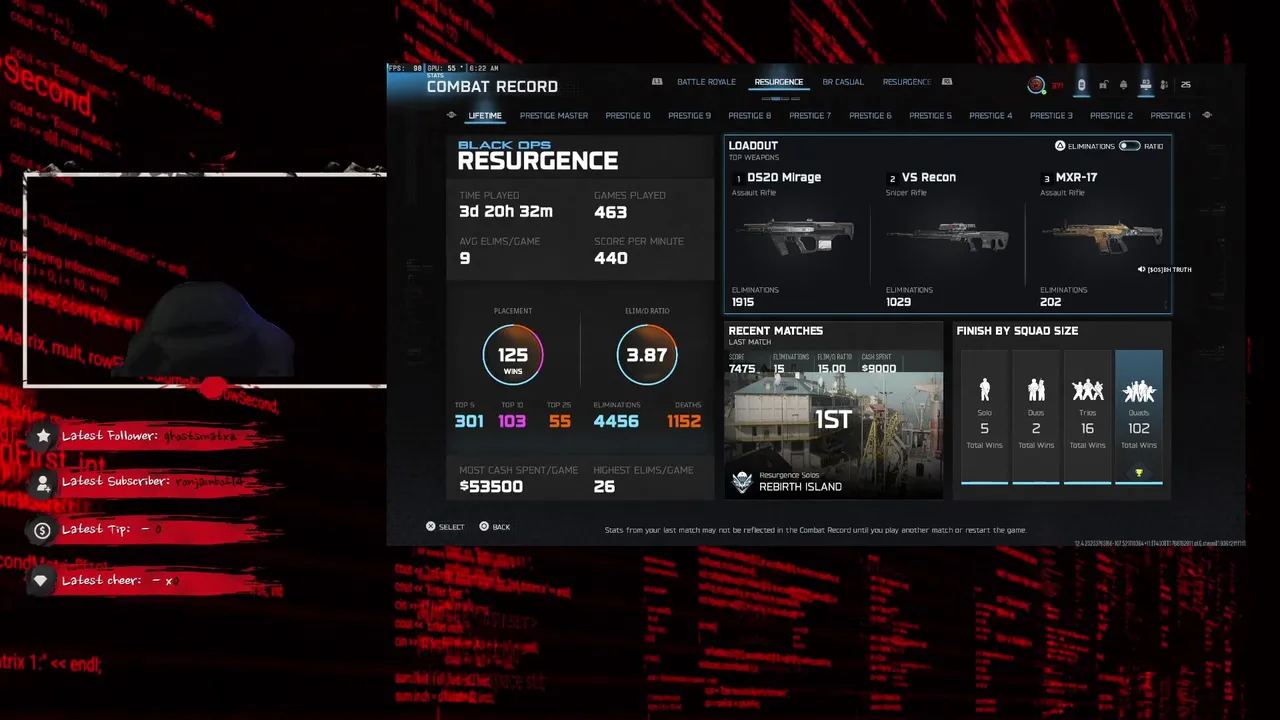Viewport: 1280px width, 720px height.
Task: Click the R1 next-mode bumper icon
Action: (947, 82)
